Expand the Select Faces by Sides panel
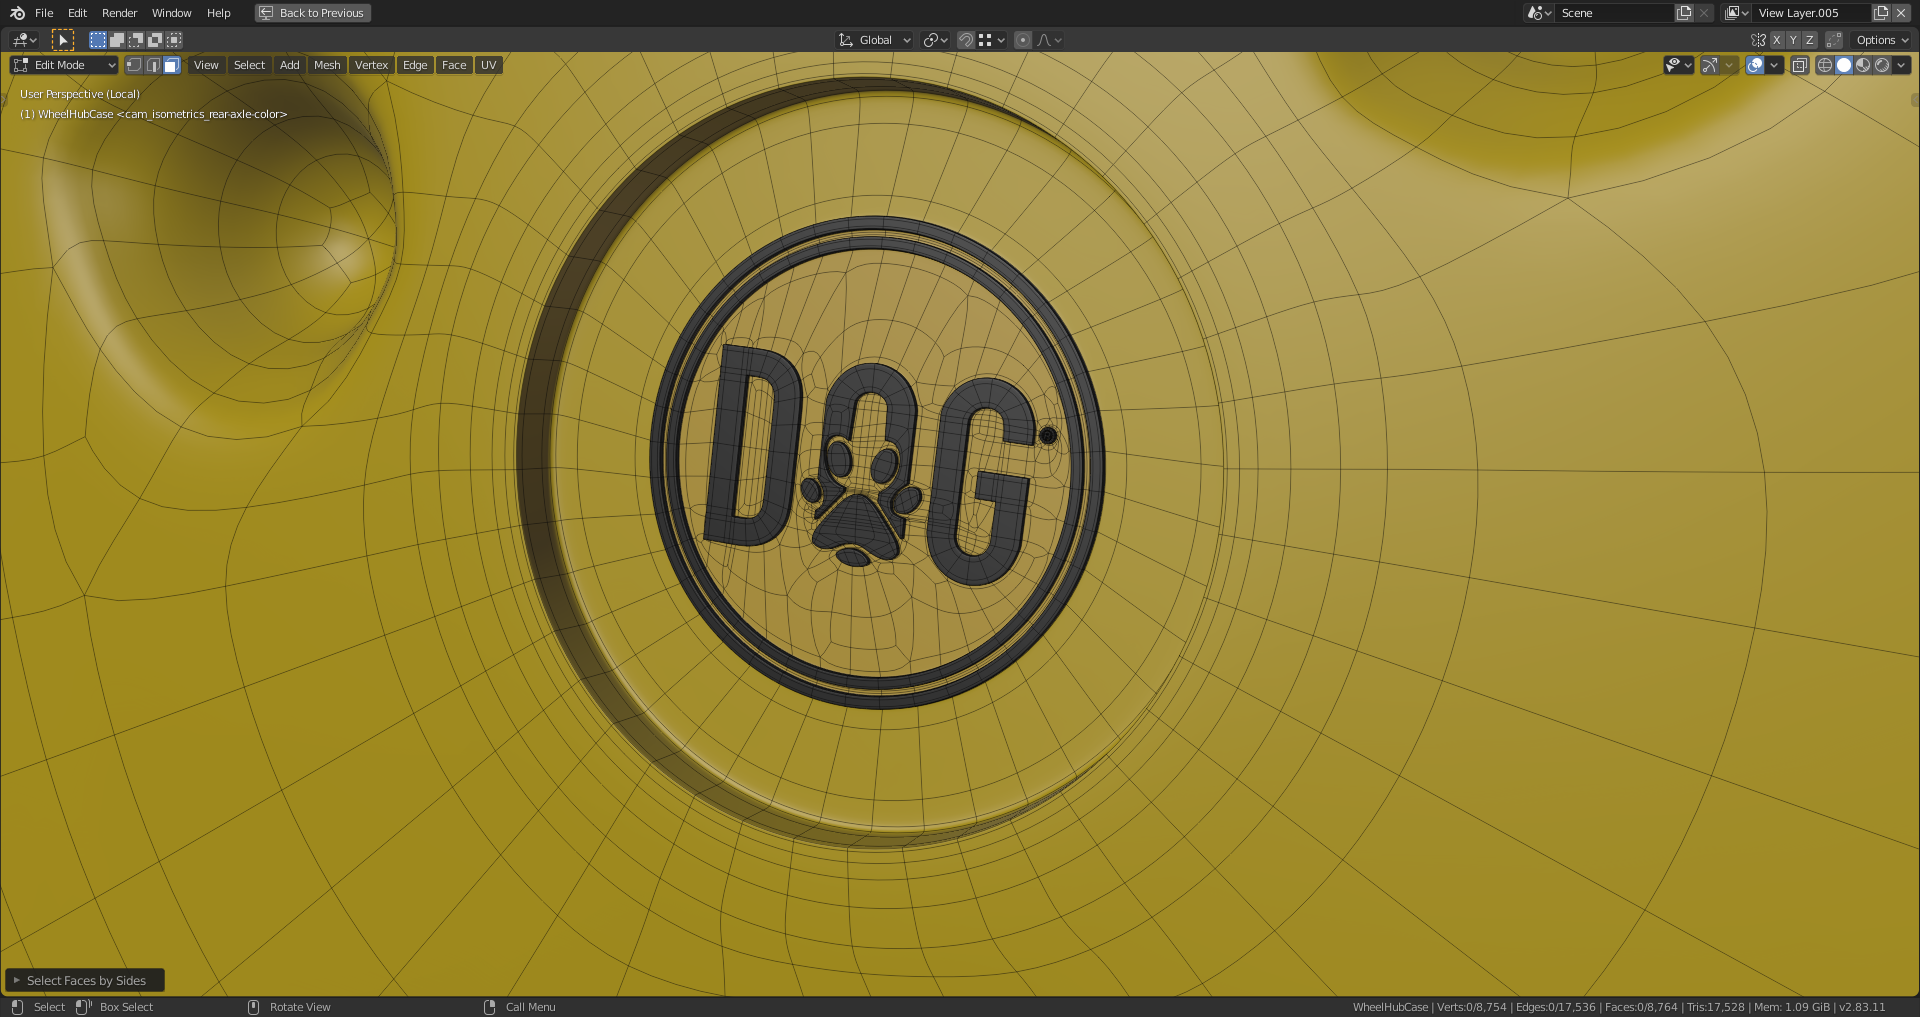1920x1017 pixels. (x=85, y=981)
